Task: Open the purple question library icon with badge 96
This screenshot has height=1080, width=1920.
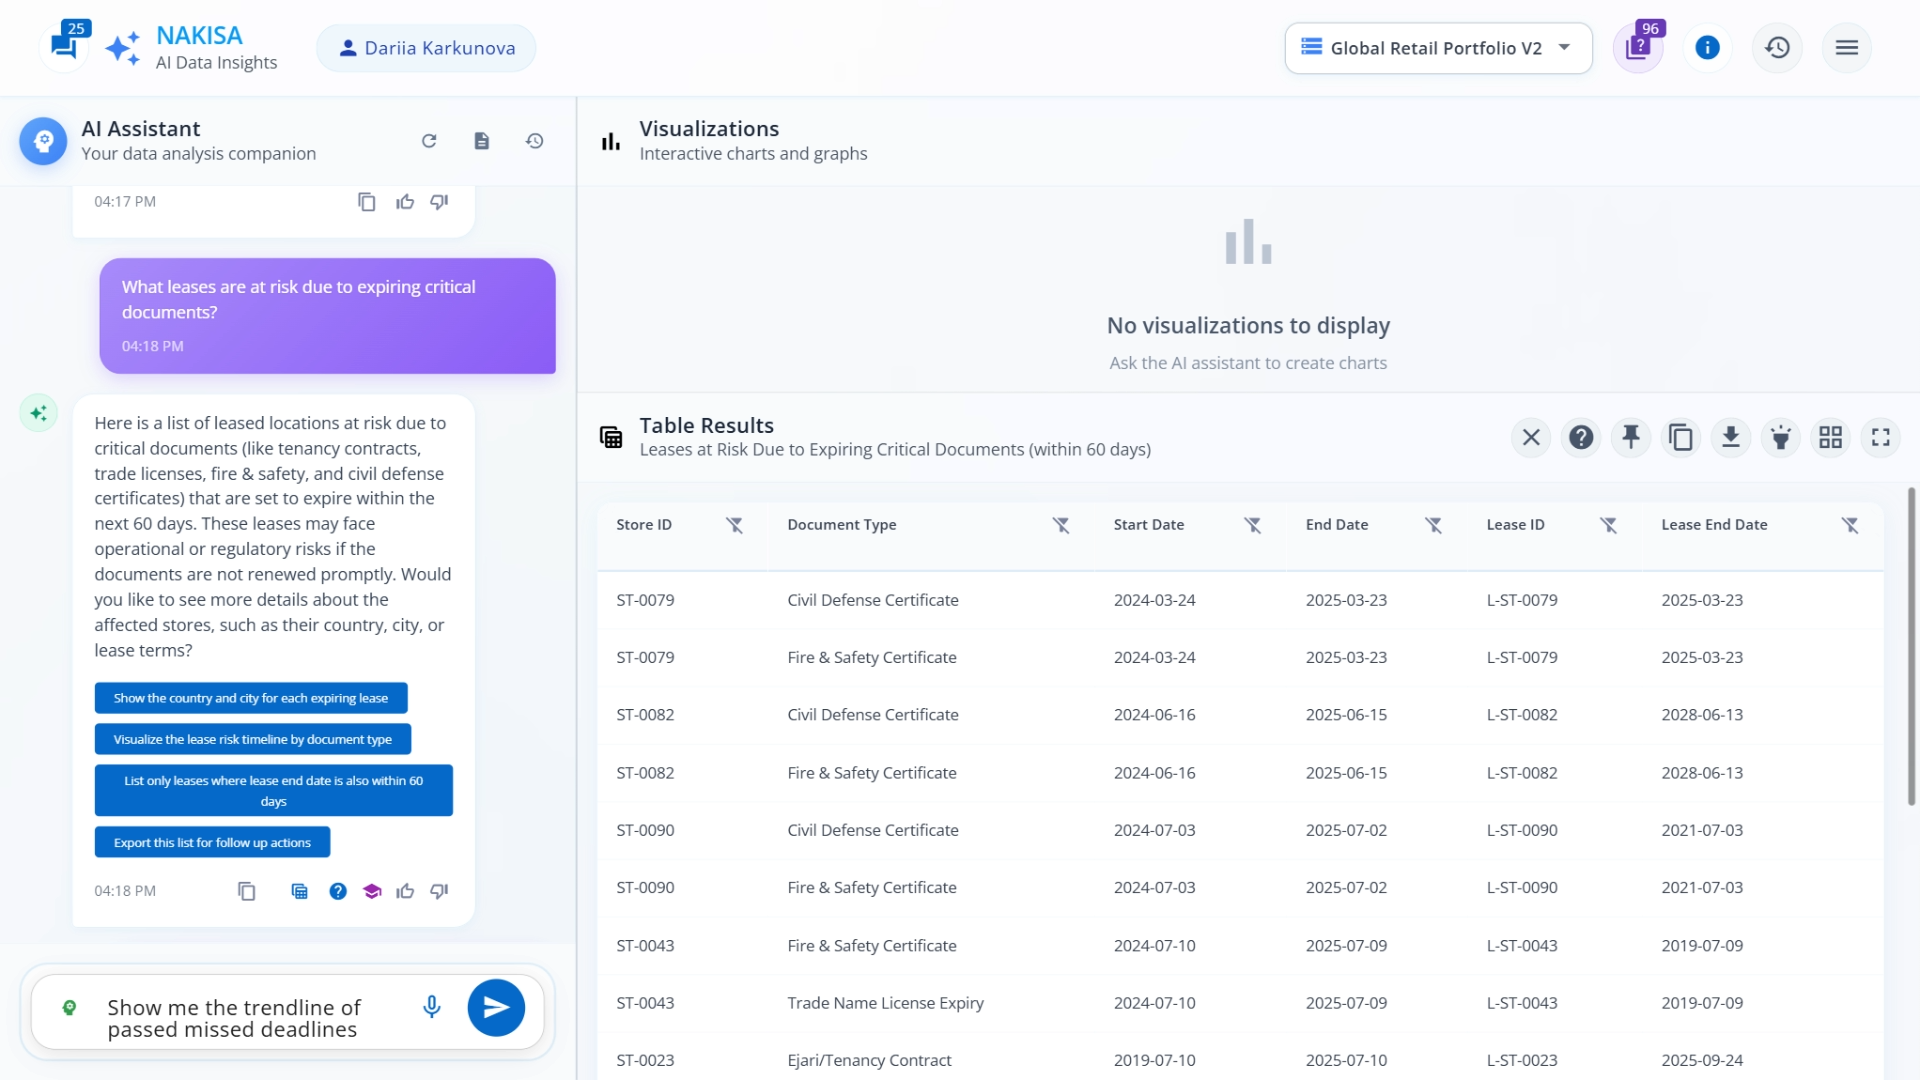Action: [x=1638, y=47]
